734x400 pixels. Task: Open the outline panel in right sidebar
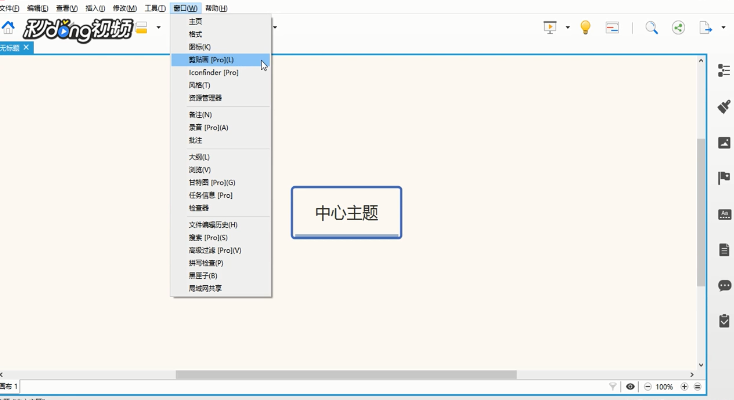724,70
